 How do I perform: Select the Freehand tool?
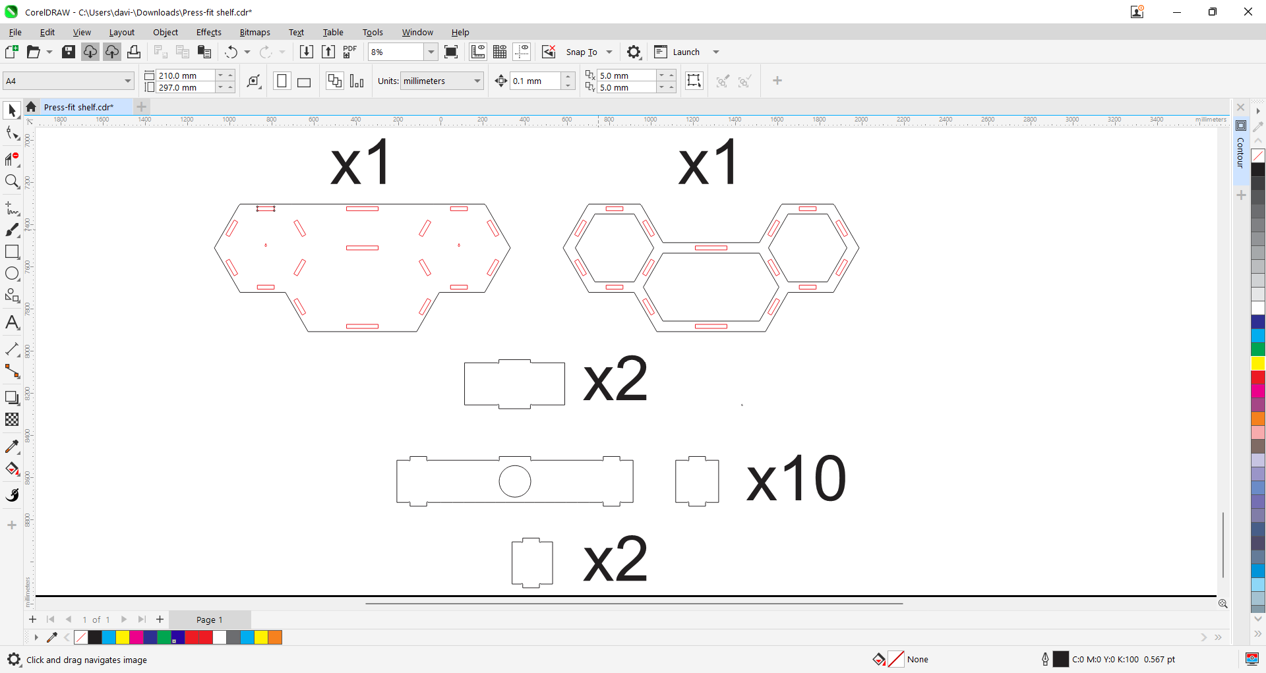(x=12, y=208)
